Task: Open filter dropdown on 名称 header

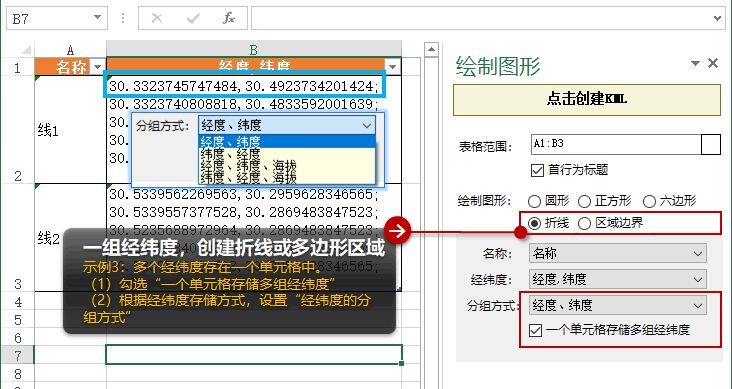Action: point(97,67)
